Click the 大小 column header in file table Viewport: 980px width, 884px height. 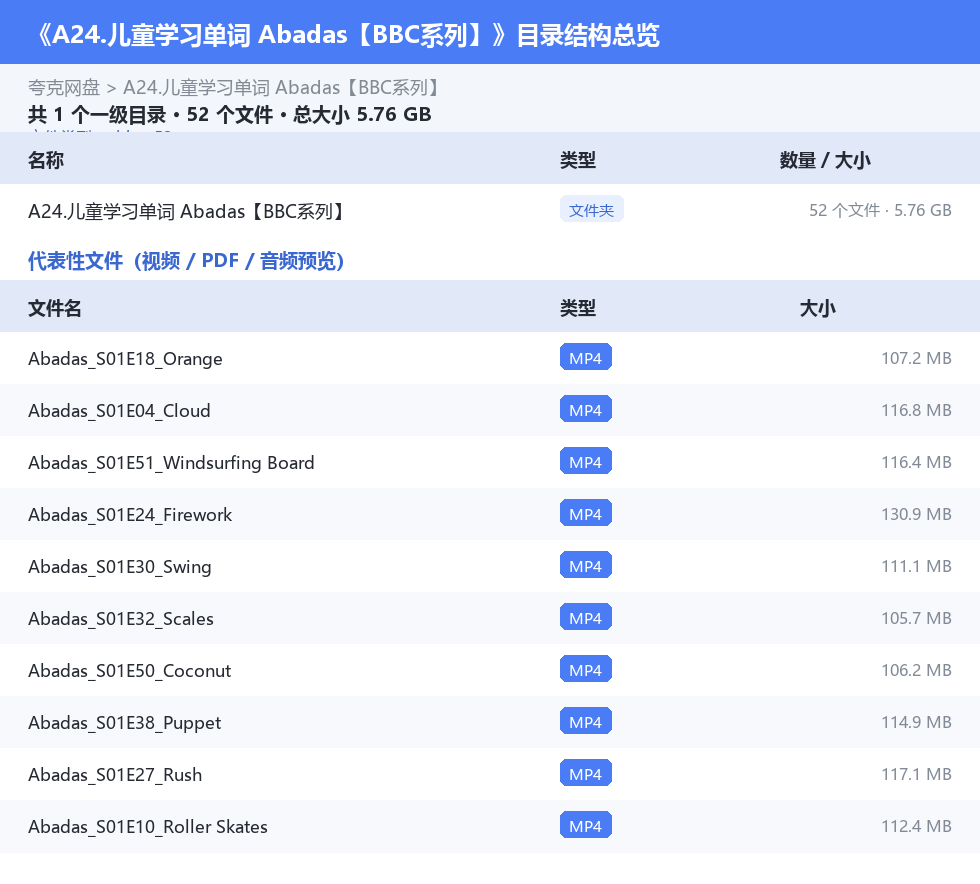tap(818, 308)
